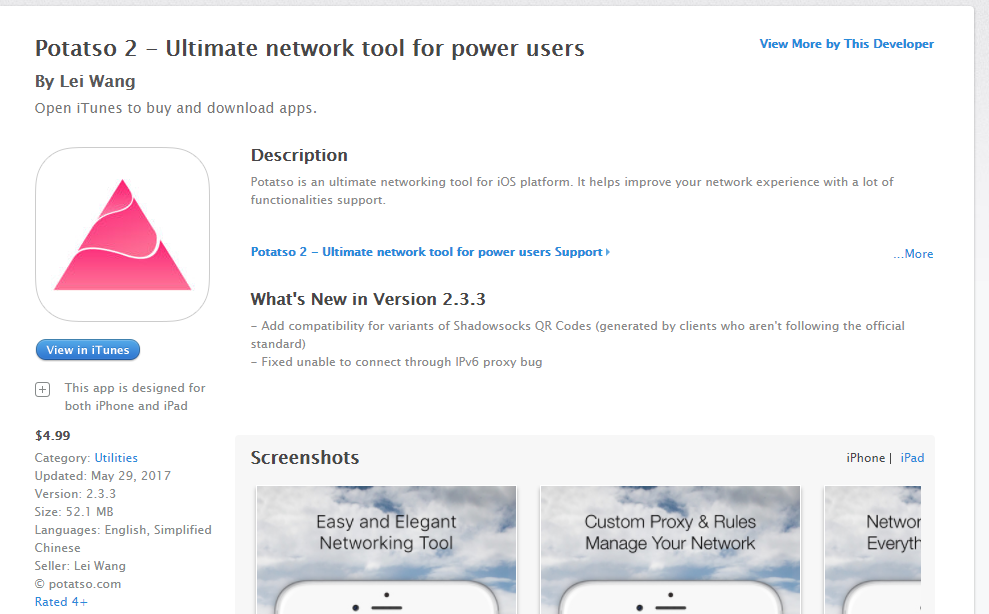Open the Custom Proxy & Rules screenshot
The height and width of the screenshot is (614, 989).
(x=670, y=549)
